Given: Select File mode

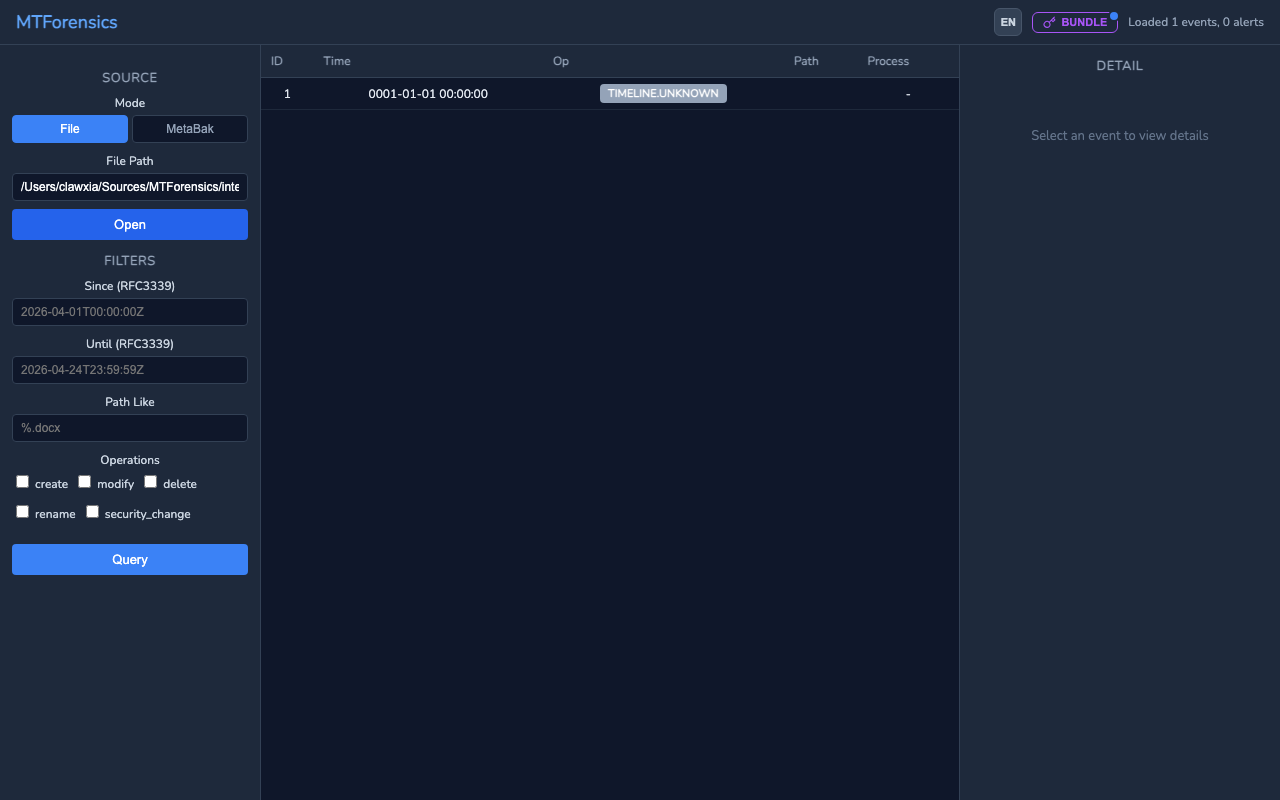Looking at the screenshot, I should point(70,129).
